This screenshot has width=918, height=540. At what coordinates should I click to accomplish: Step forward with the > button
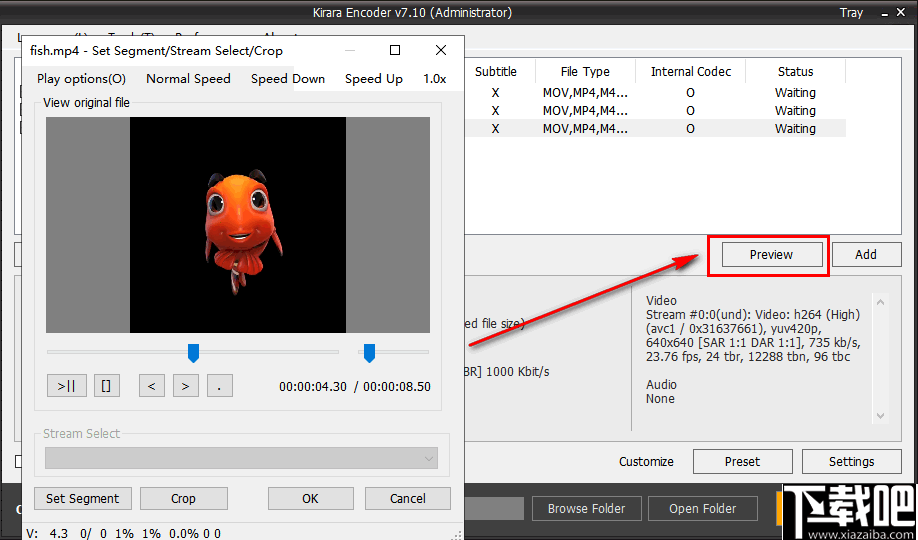coord(186,386)
